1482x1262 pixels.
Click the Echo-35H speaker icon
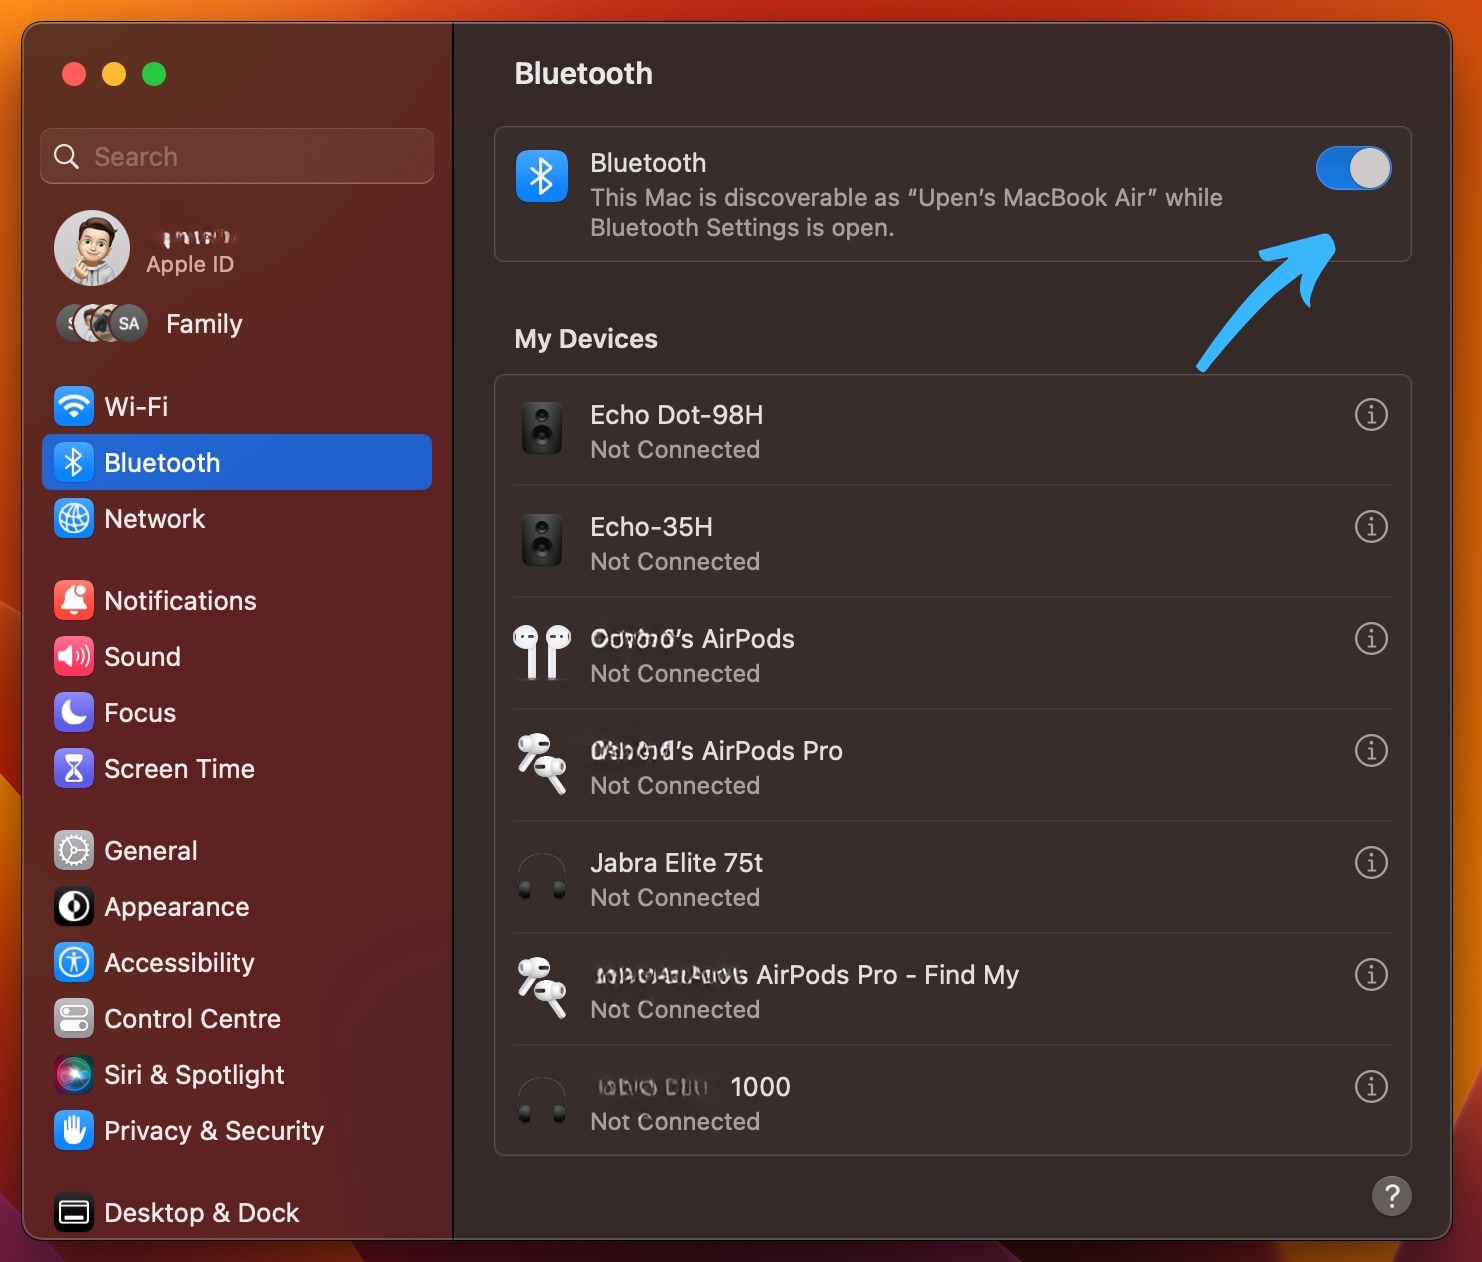pyautogui.click(x=542, y=541)
